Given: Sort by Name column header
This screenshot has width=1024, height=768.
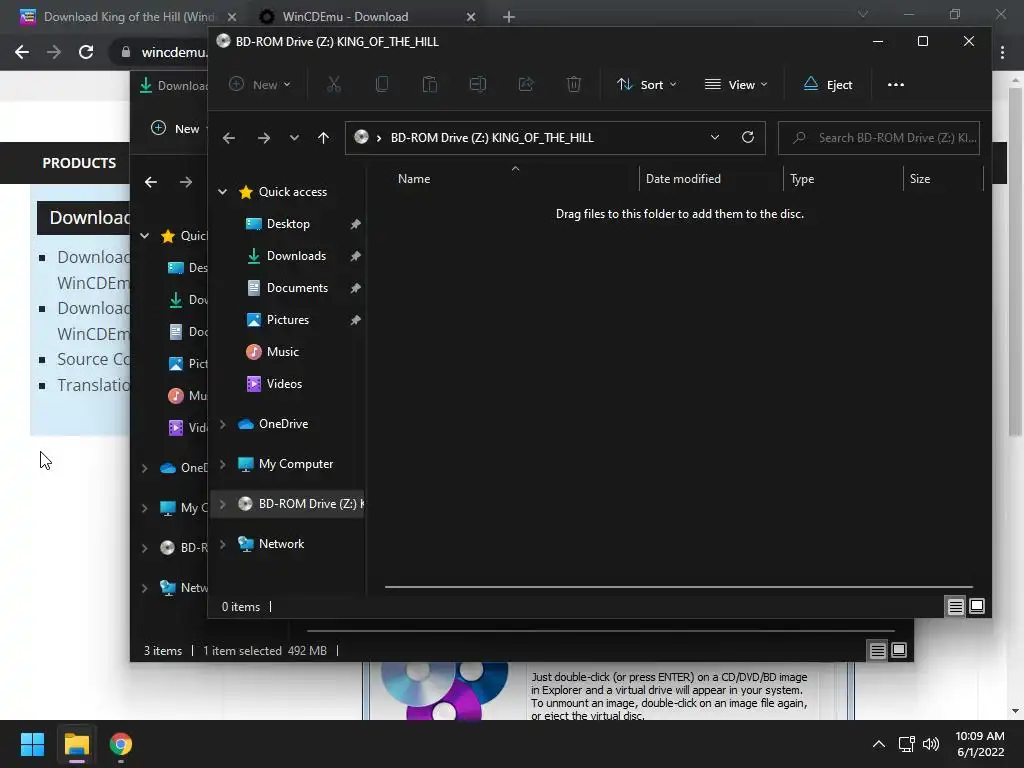Looking at the screenshot, I should (414, 179).
